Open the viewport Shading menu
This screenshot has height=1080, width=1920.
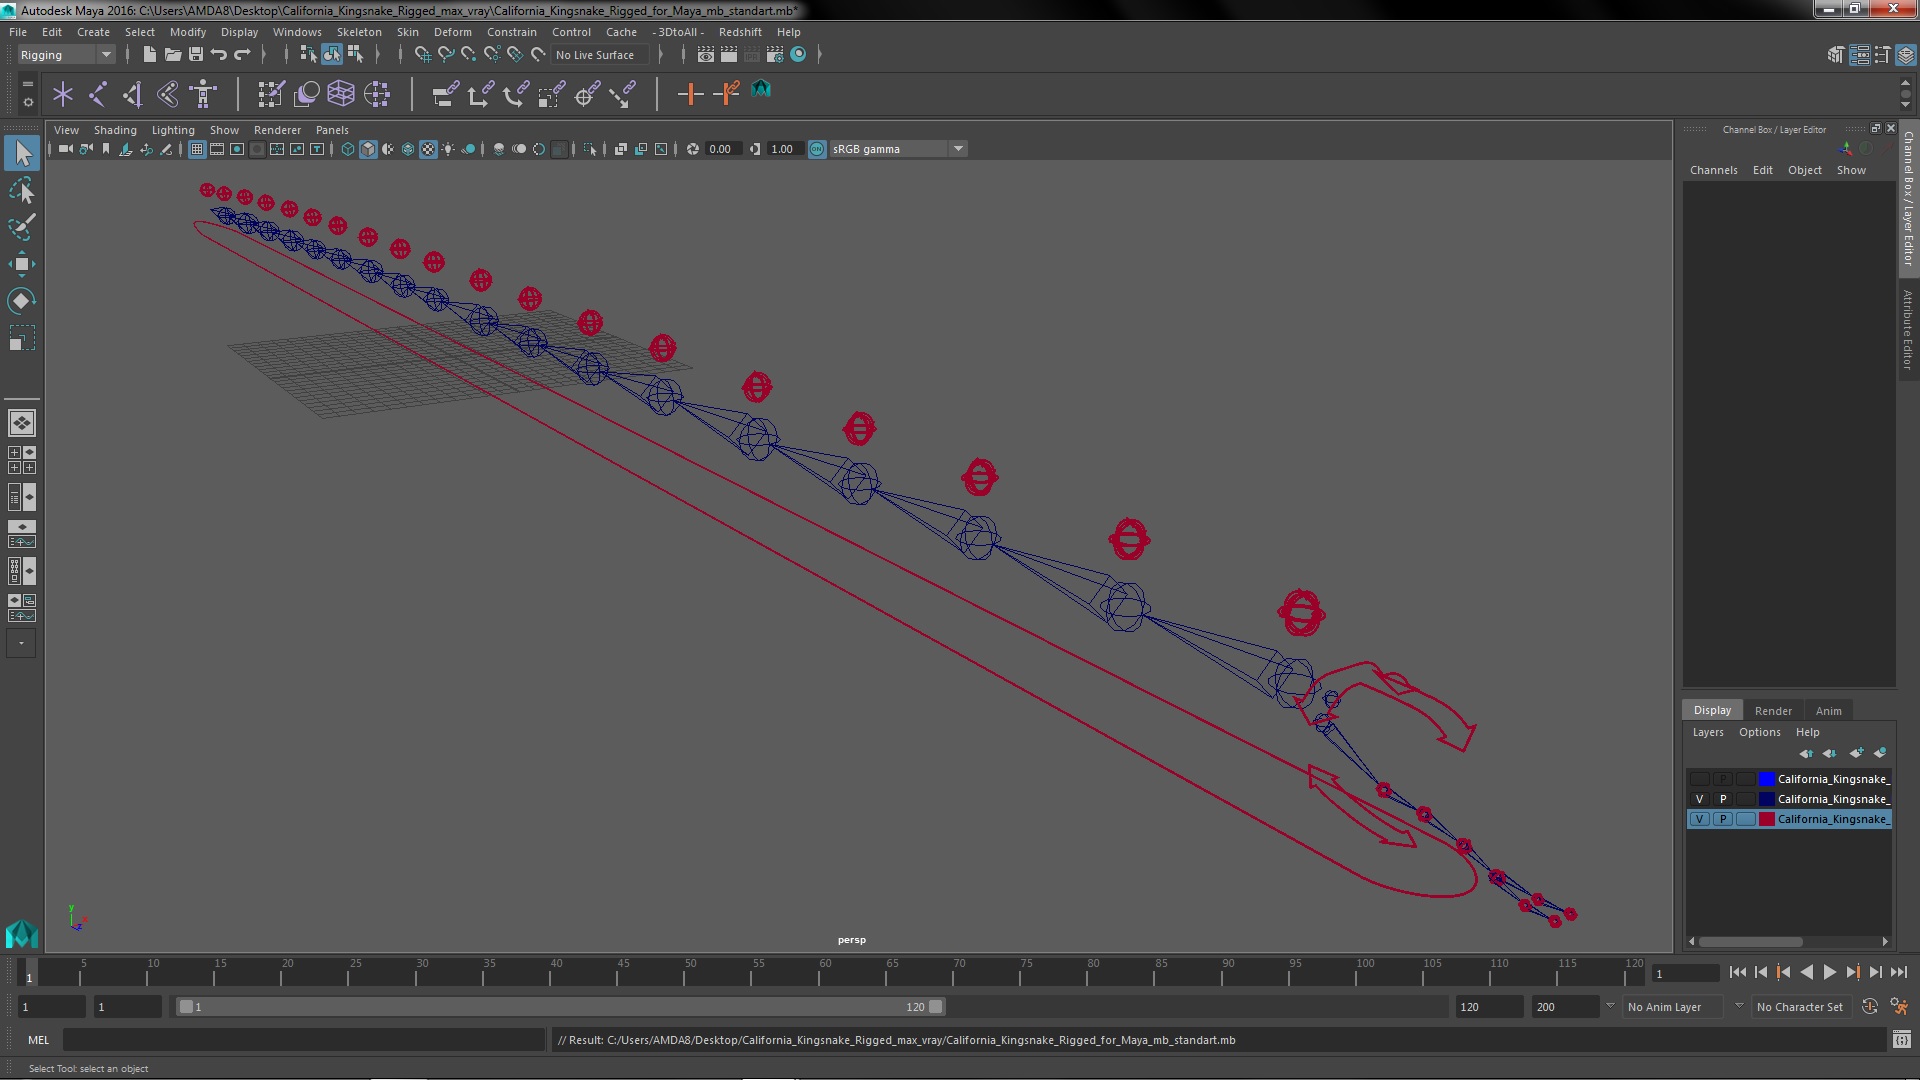pyautogui.click(x=115, y=130)
